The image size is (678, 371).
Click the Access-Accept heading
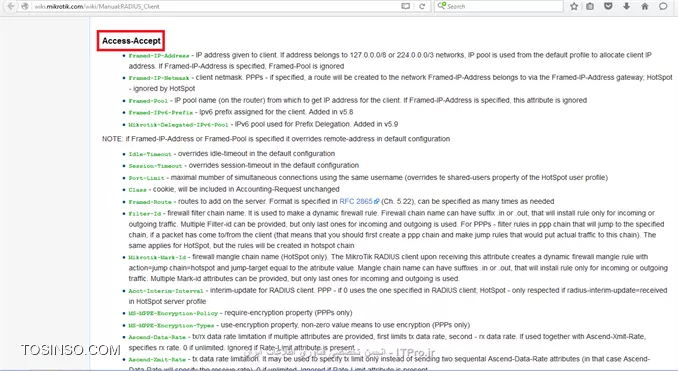point(131,41)
